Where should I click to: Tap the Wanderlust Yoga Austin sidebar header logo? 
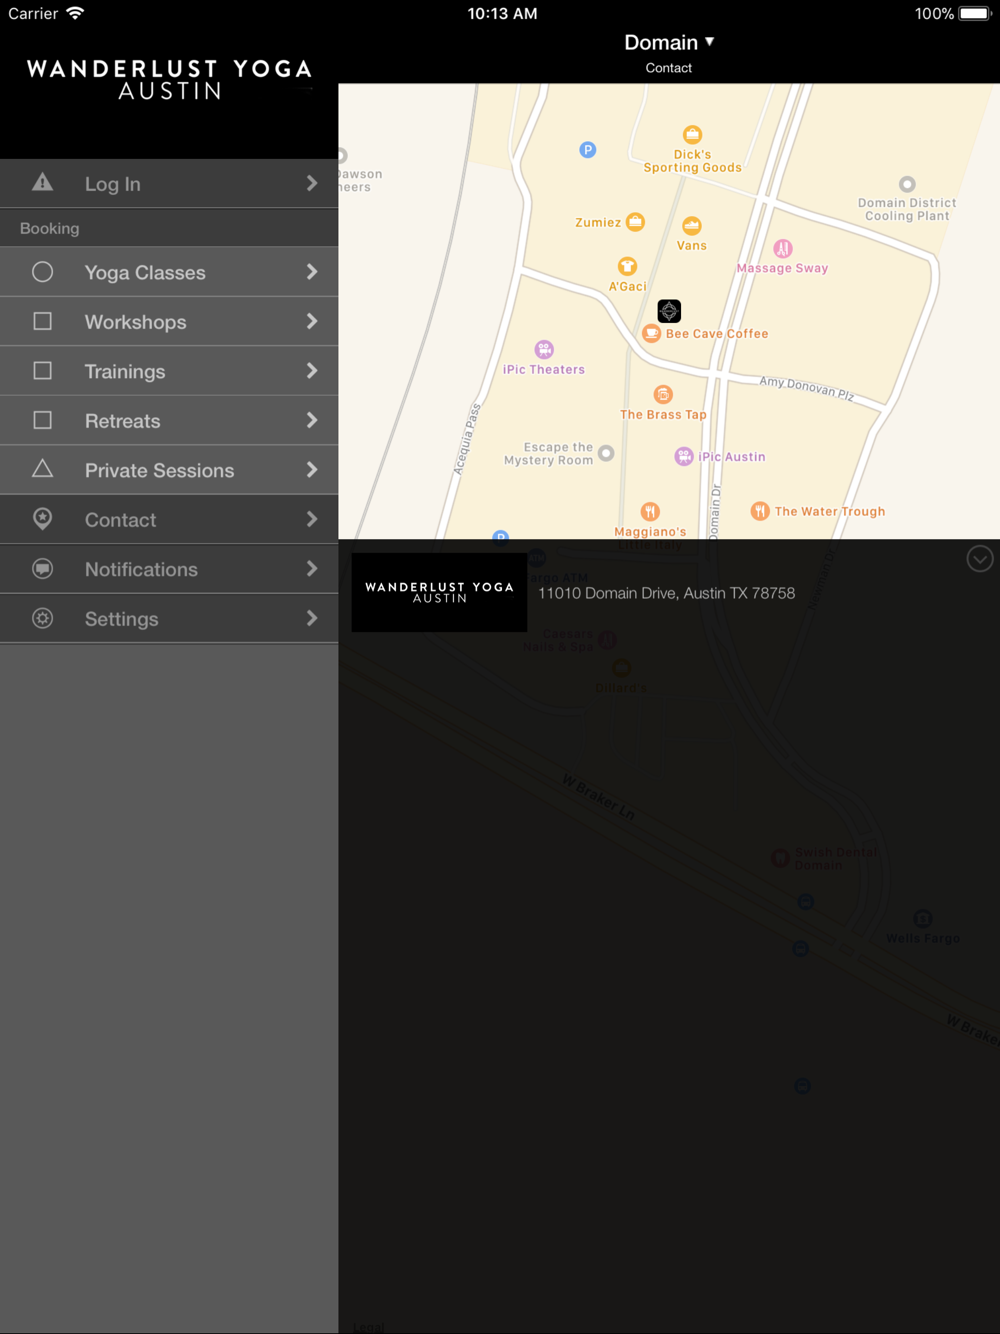169,80
